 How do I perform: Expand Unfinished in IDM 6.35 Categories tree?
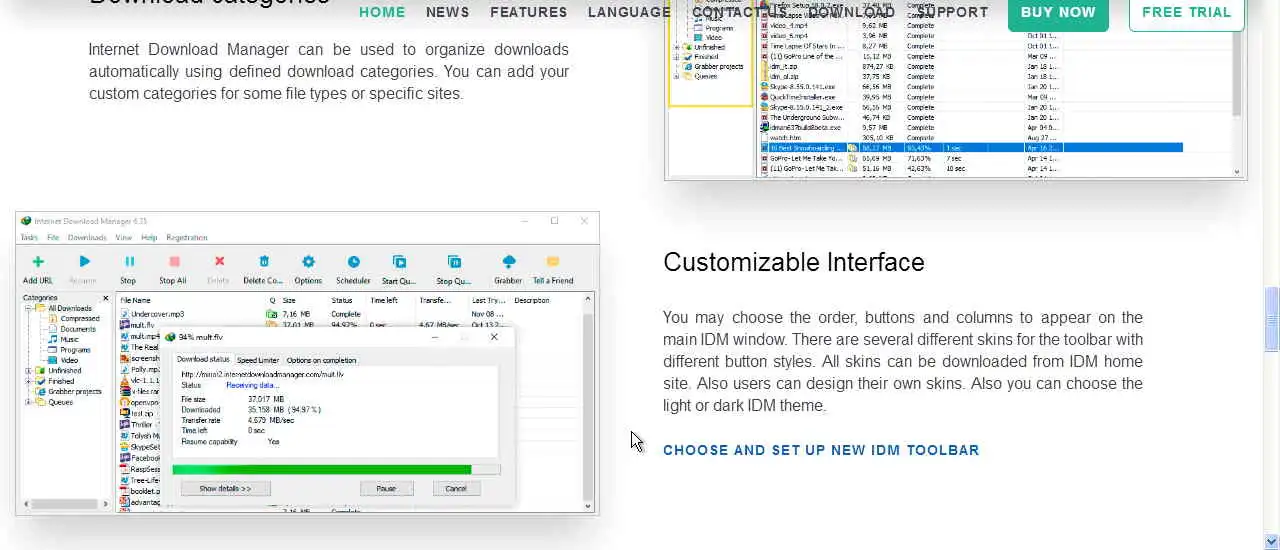pos(28,371)
